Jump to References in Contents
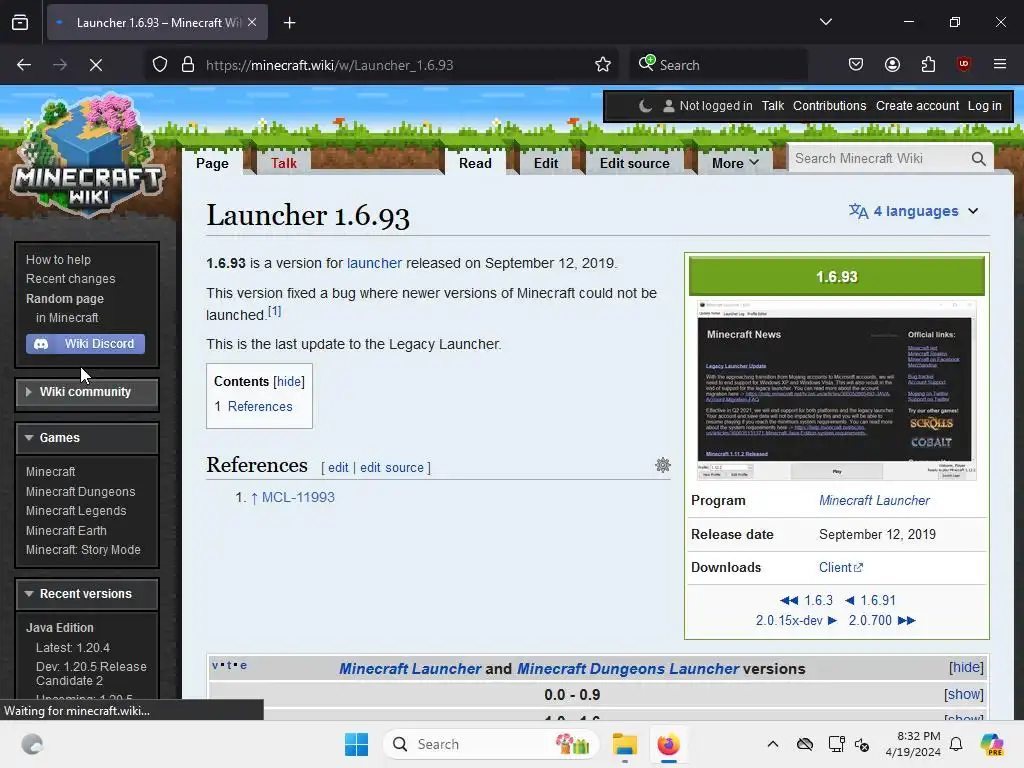Viewport: 1024px width, 768px height. click(260, 406)
